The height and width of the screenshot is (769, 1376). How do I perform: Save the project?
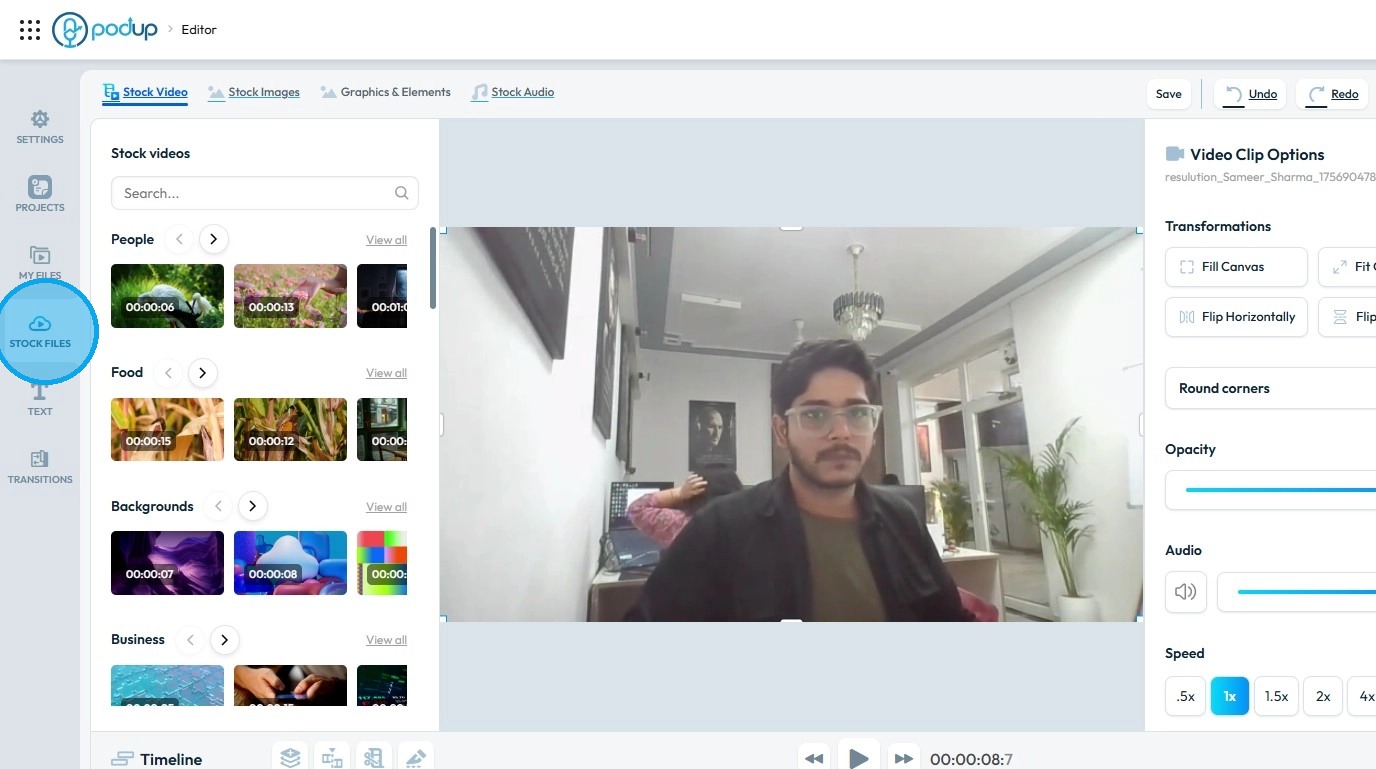[1169, 94]
